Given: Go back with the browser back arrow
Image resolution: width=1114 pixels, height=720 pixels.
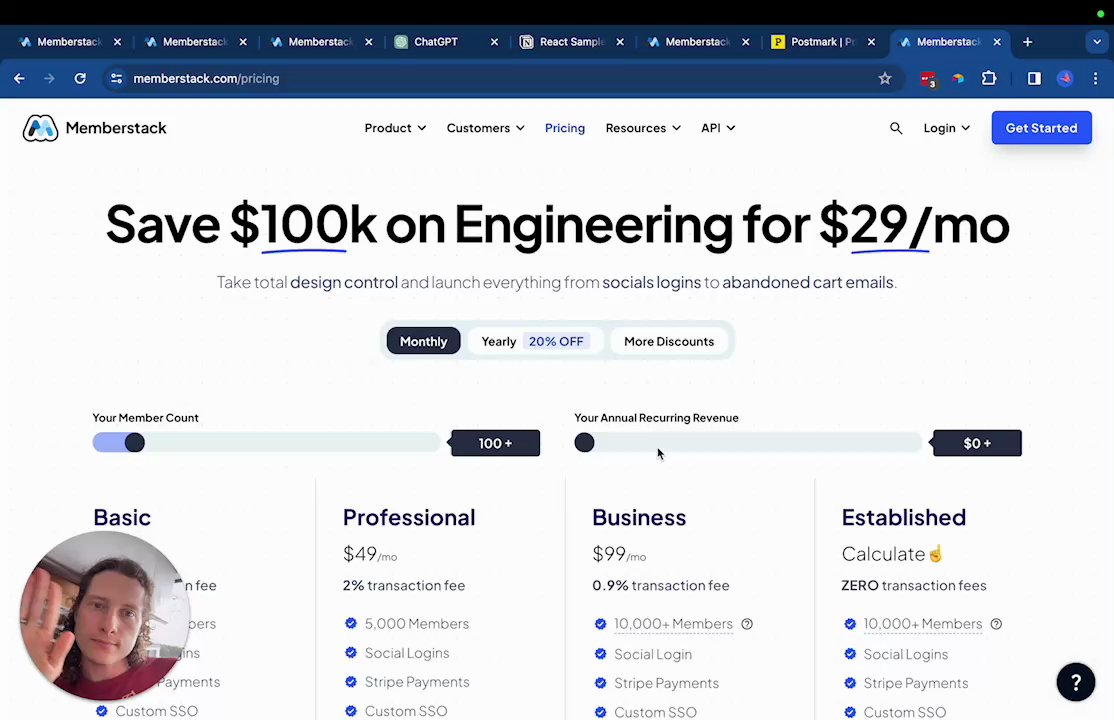Looking at the screenshot, I should pos(19,78).
